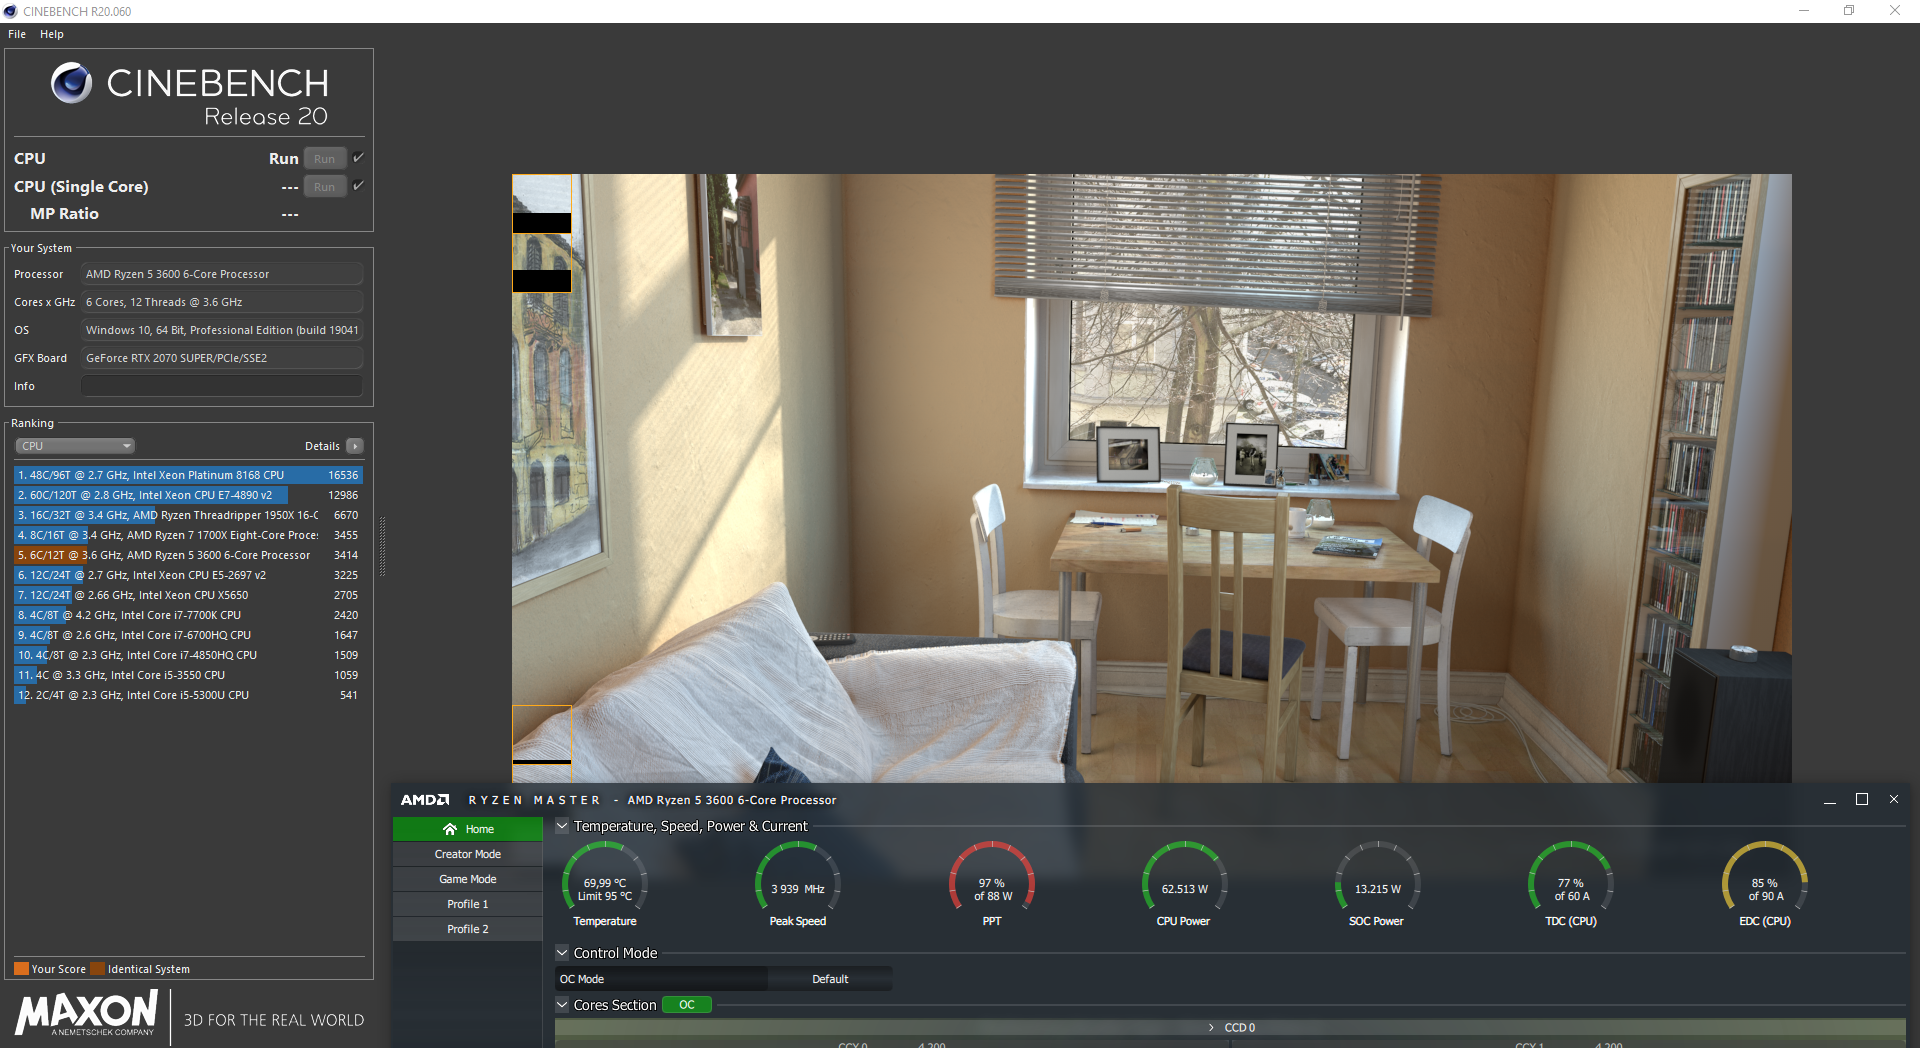1920x1048 pixels.
Task: Click the brown Identical System legend swatch
Action: pyautogui.click(x=97, y=968)
